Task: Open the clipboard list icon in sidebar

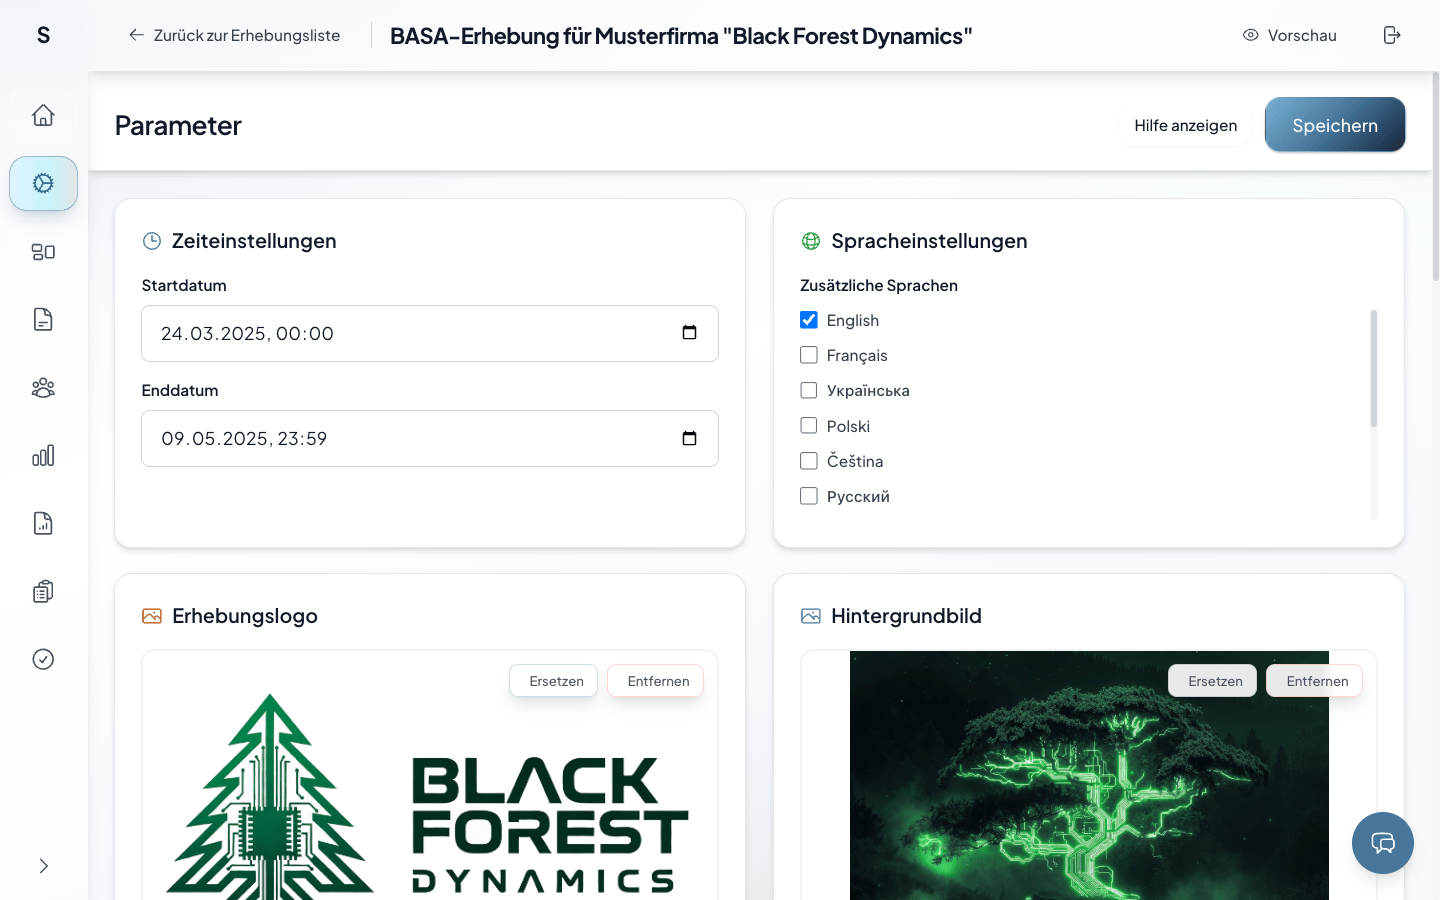Action: click(x=43, y=591)
